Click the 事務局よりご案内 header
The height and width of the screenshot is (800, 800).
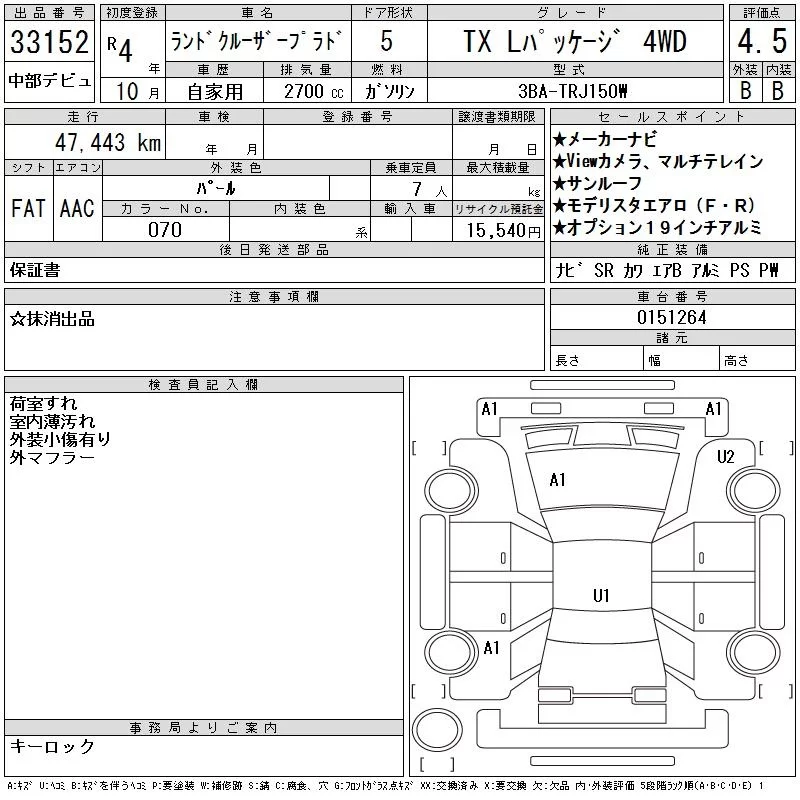[203, 728]
